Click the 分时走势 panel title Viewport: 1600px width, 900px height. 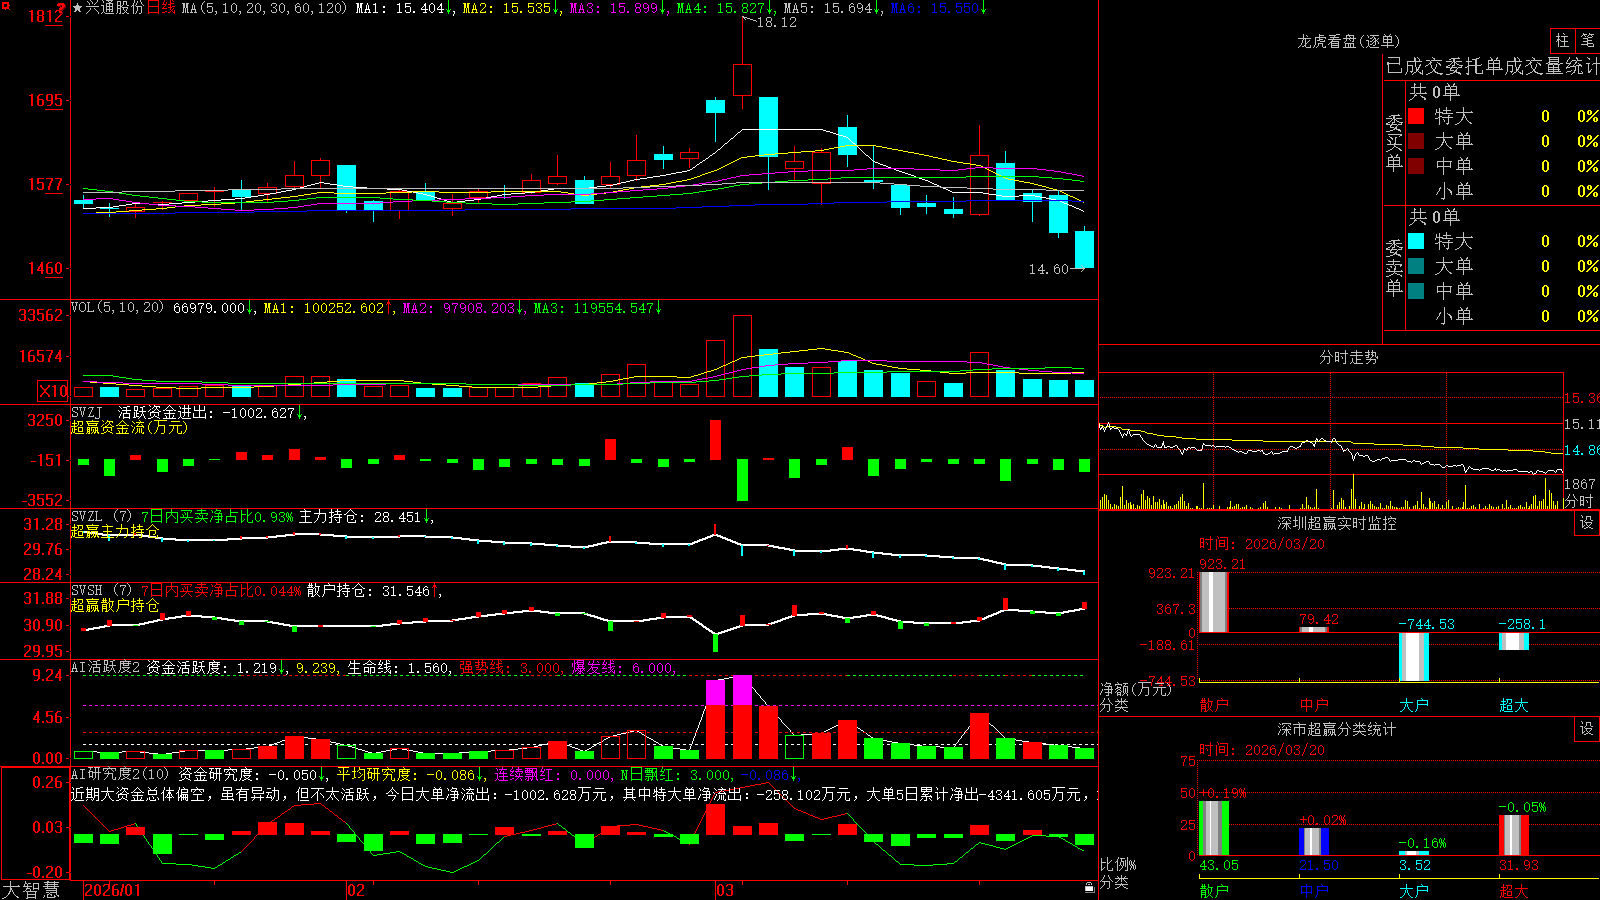pos(1348,357)
